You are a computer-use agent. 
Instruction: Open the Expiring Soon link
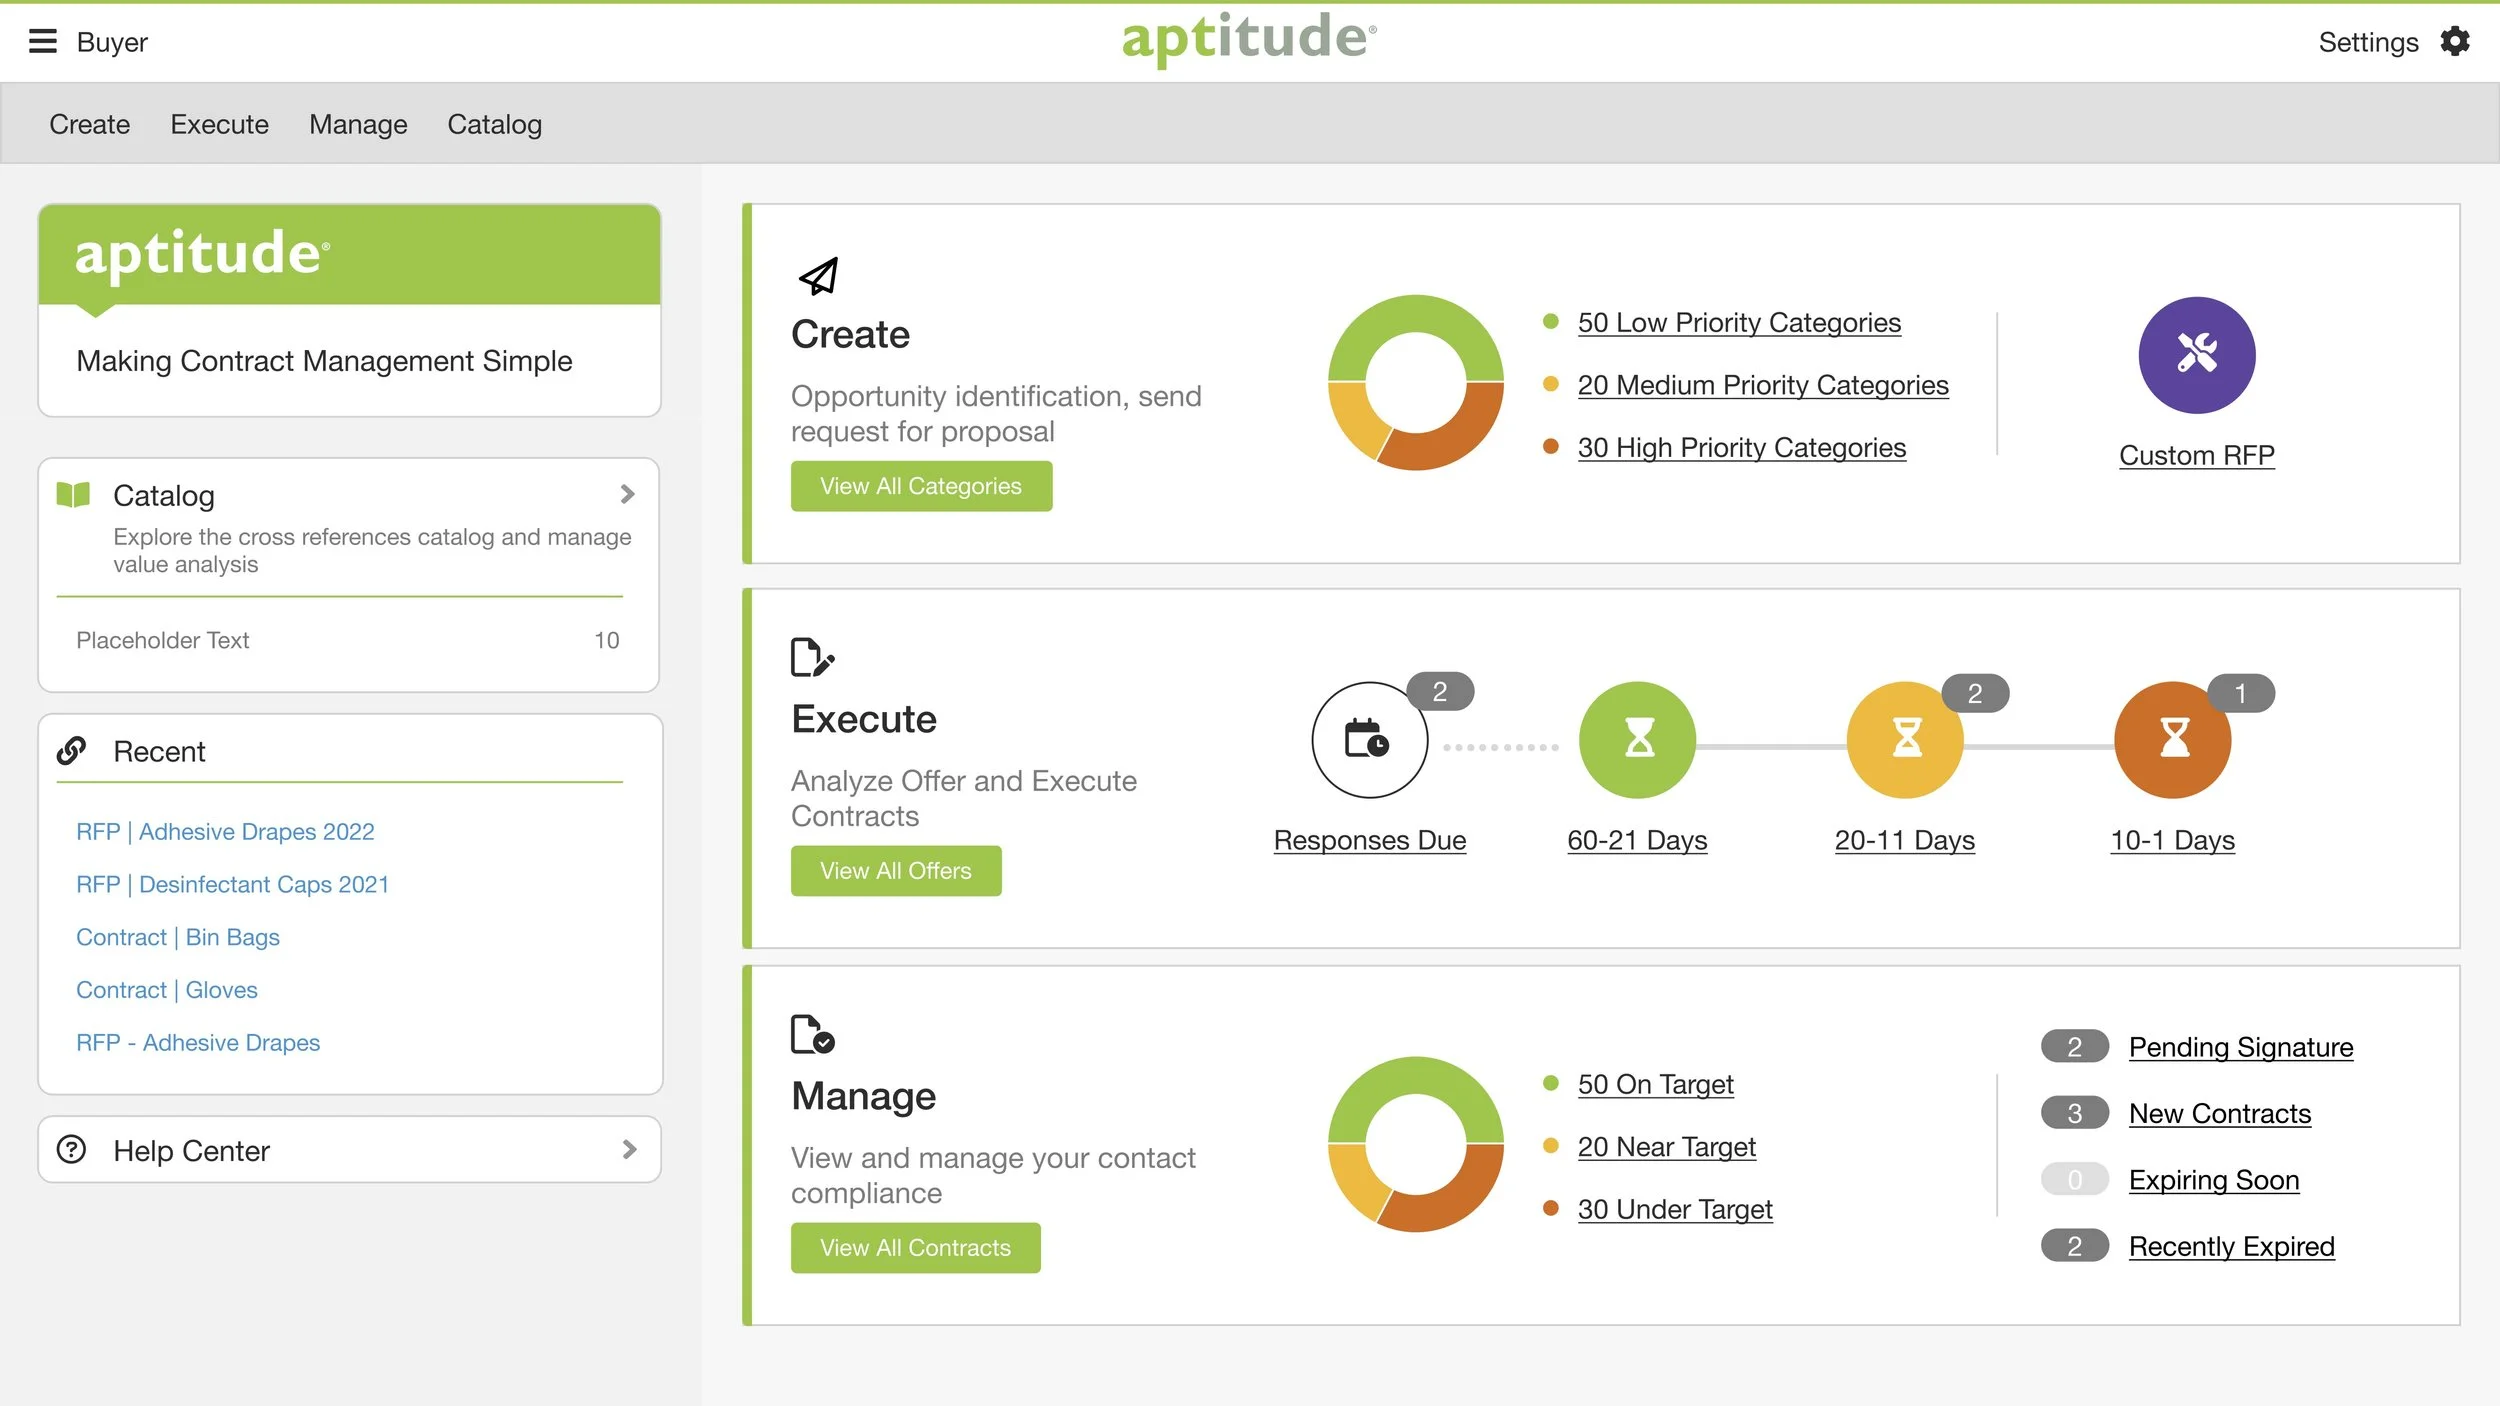coord(2213,1180)
